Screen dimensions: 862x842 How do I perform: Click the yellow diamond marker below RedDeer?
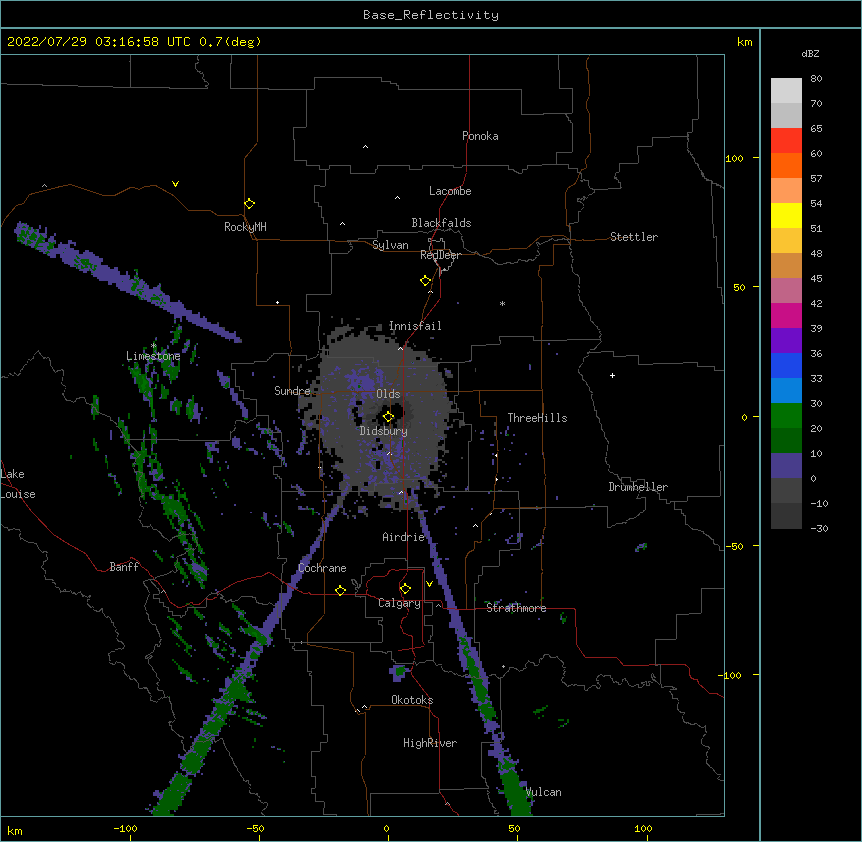425,281
